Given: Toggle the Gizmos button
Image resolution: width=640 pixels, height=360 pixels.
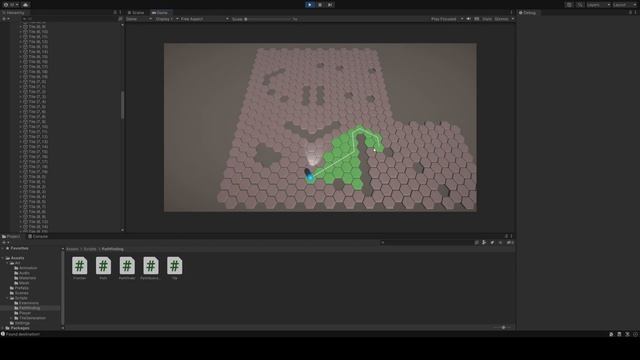Looking at the screenshot, I should click(502, 19).
